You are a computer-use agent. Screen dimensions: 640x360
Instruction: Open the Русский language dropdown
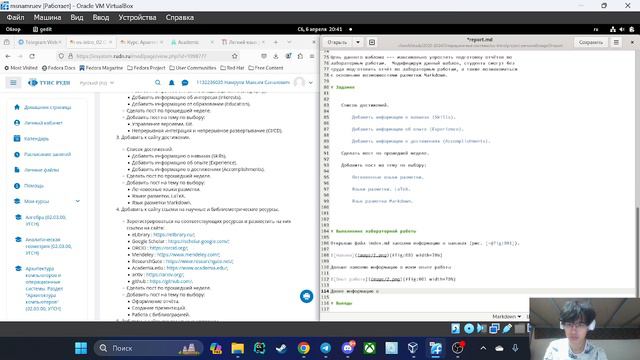click(x=97, y=83)
